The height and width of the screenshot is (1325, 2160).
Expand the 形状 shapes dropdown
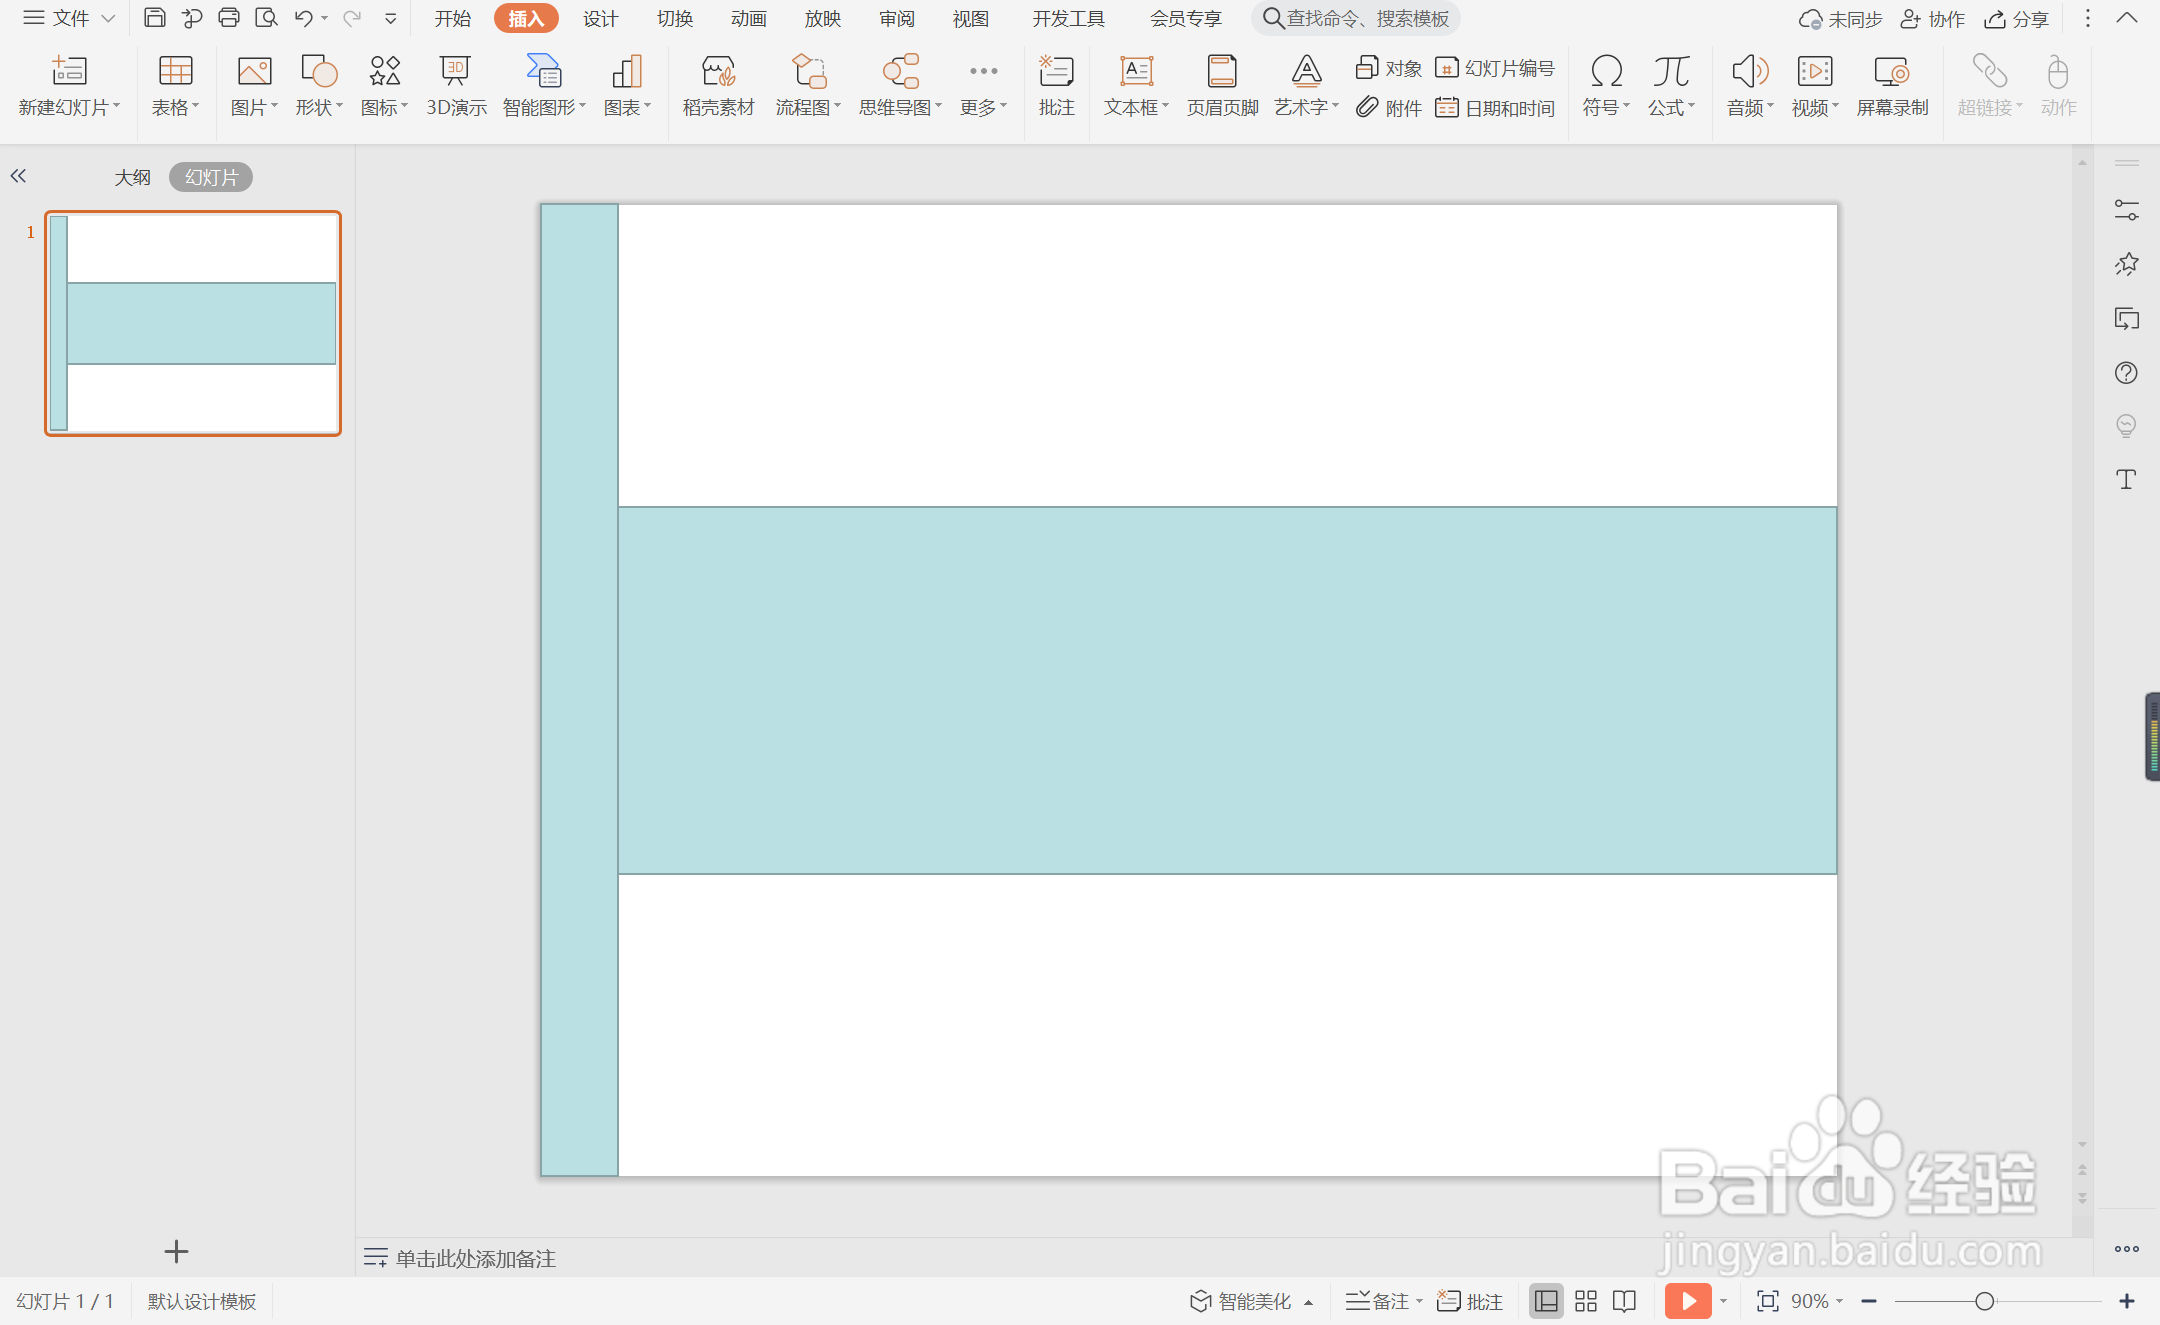click(x=320, y=107)
